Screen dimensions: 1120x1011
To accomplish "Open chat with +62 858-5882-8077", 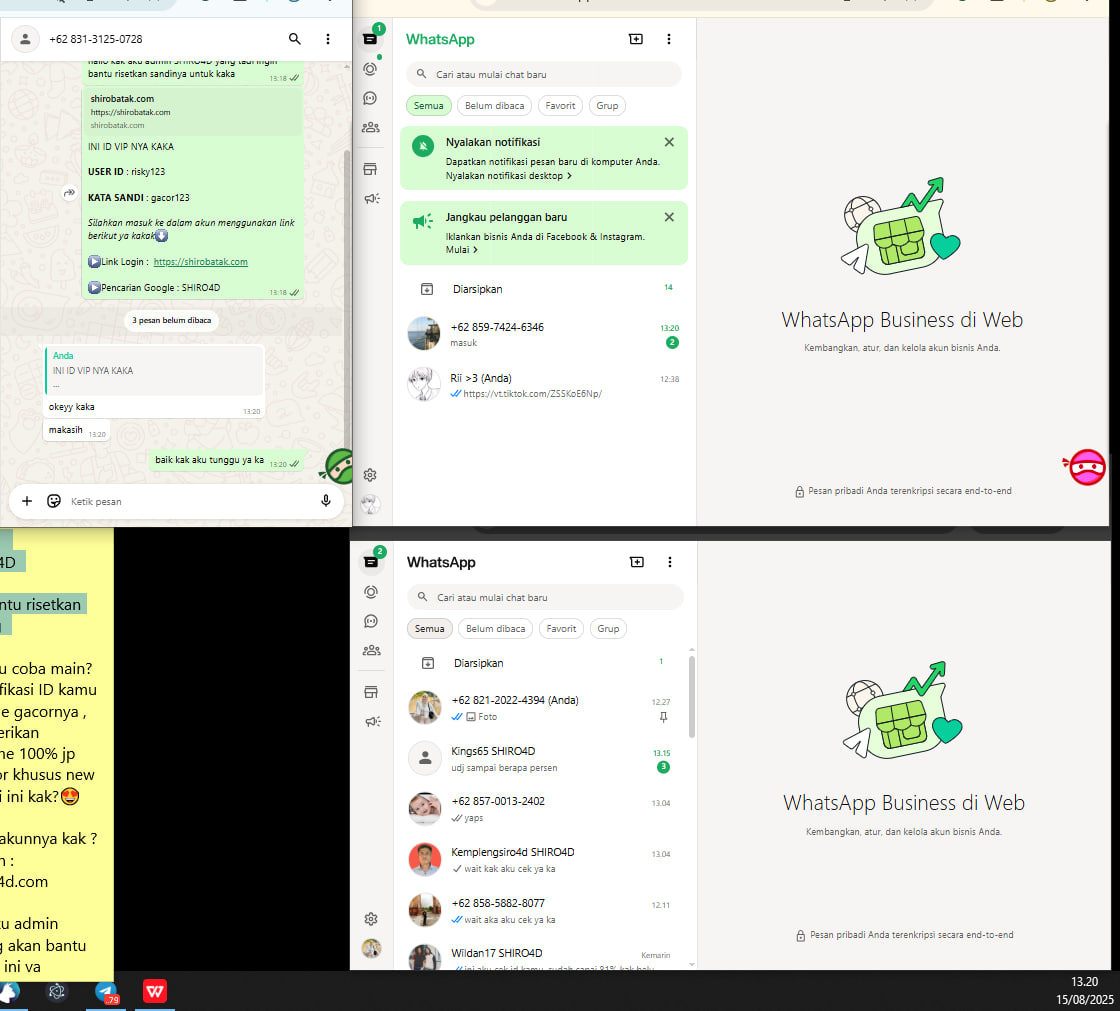I will [x=542, y=911].
